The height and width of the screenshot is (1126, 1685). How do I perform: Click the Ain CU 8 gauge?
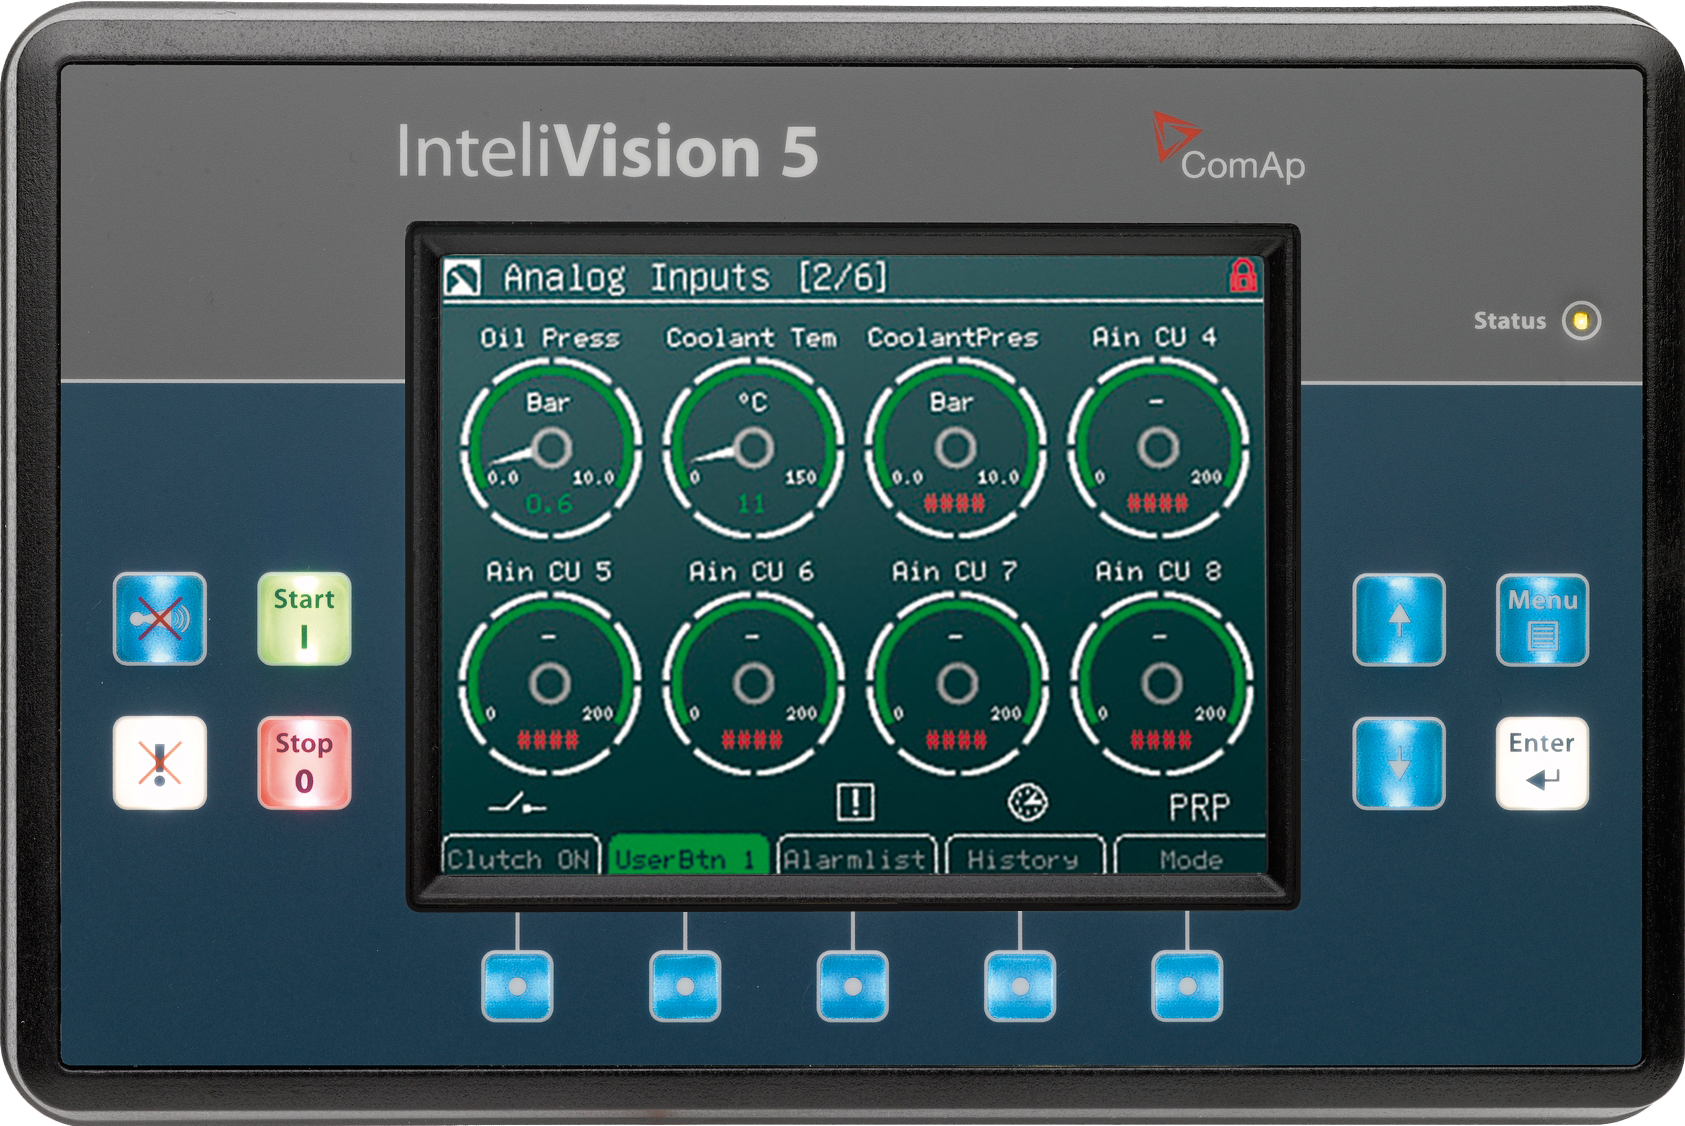[x=1161, y=684]
